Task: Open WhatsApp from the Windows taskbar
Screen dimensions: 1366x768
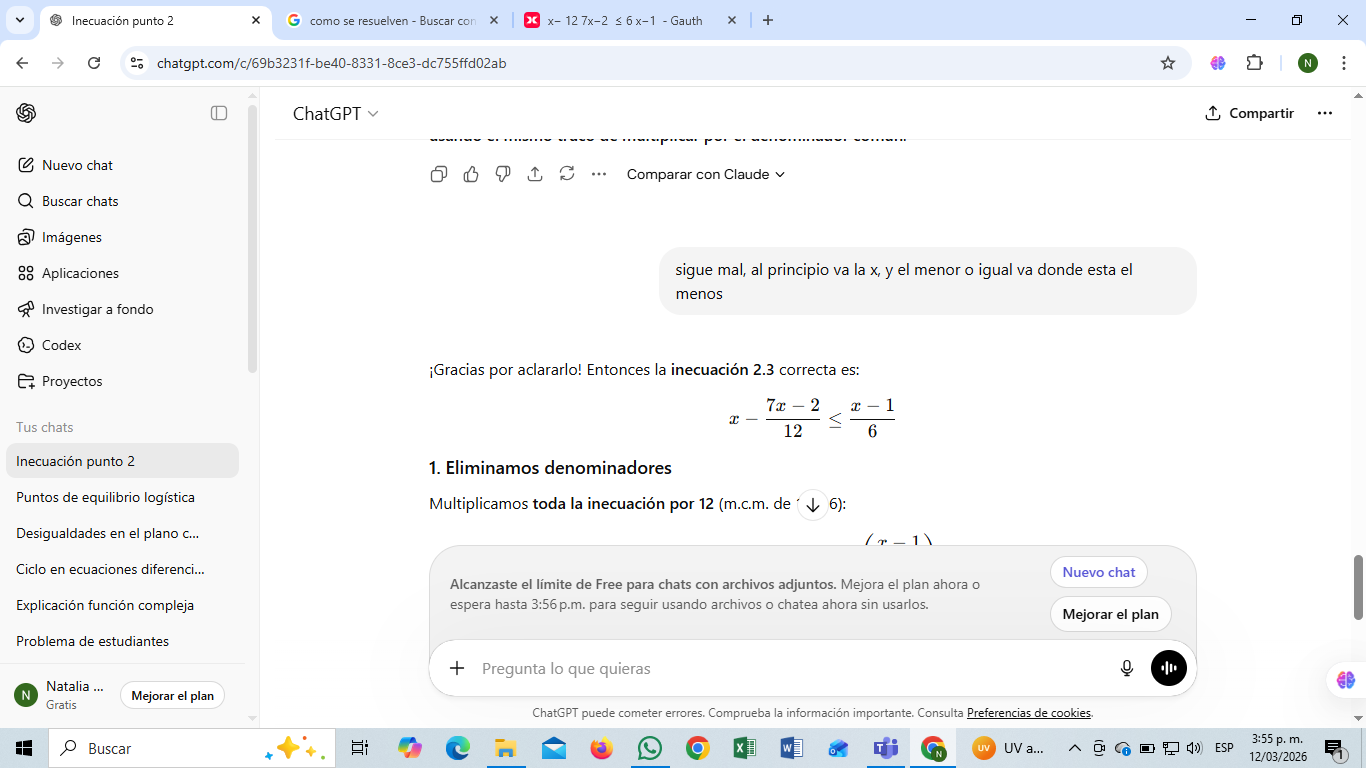Action: click(650, 748)
